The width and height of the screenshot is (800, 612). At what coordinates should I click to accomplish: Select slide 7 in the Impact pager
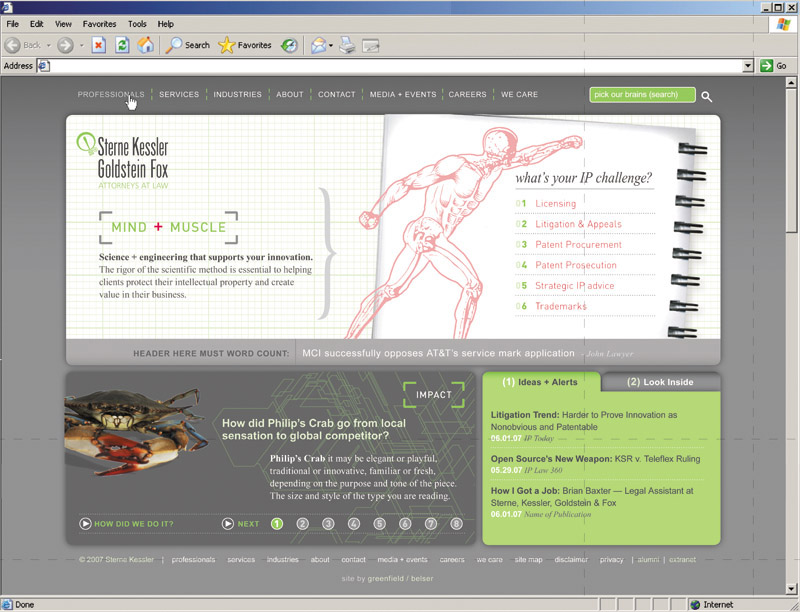[x=431, y=524]
